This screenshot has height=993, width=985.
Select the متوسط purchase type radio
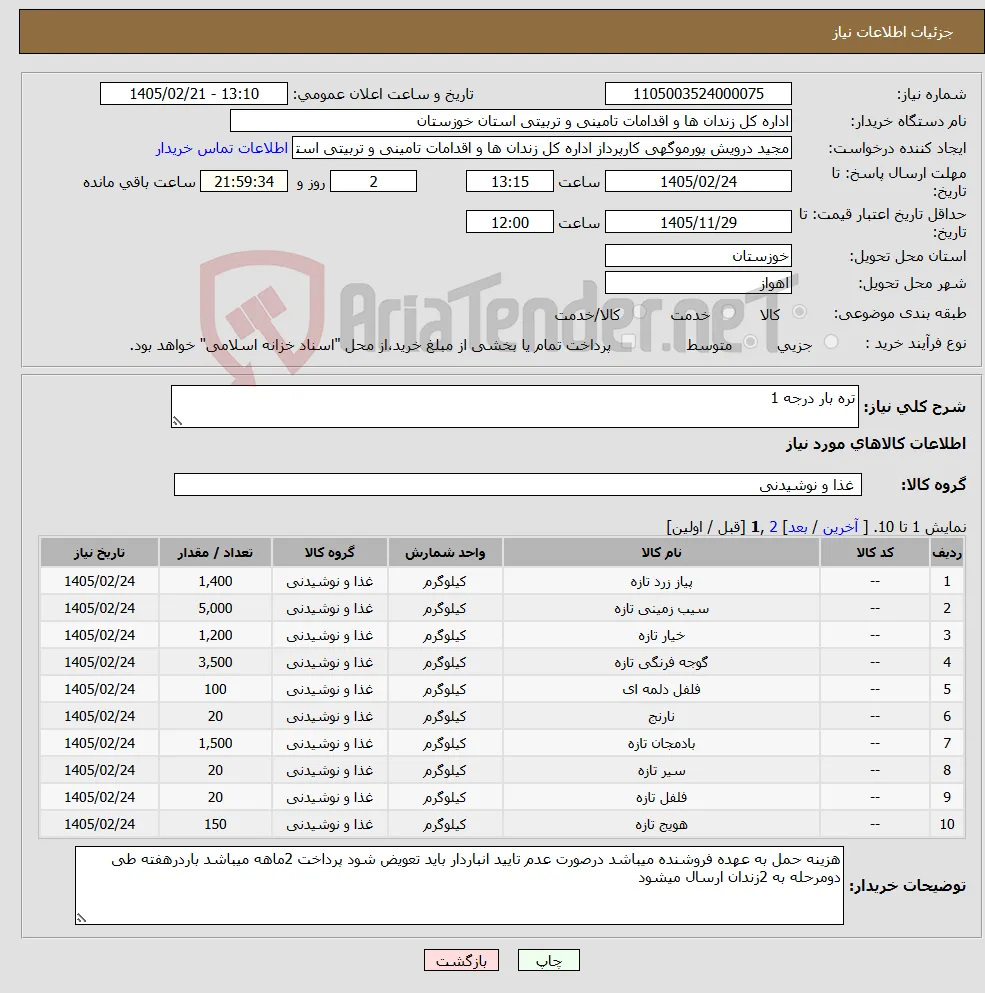(x=751, y=342)
